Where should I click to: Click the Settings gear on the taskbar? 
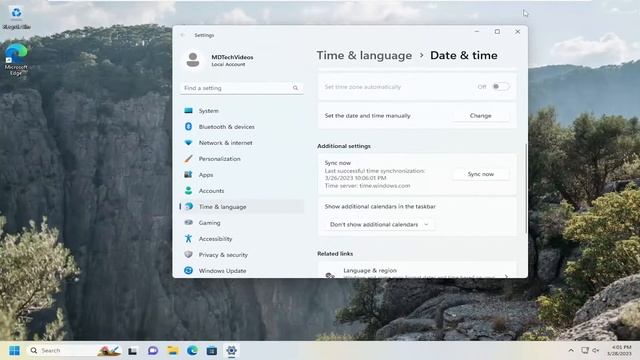click(231, 351)
